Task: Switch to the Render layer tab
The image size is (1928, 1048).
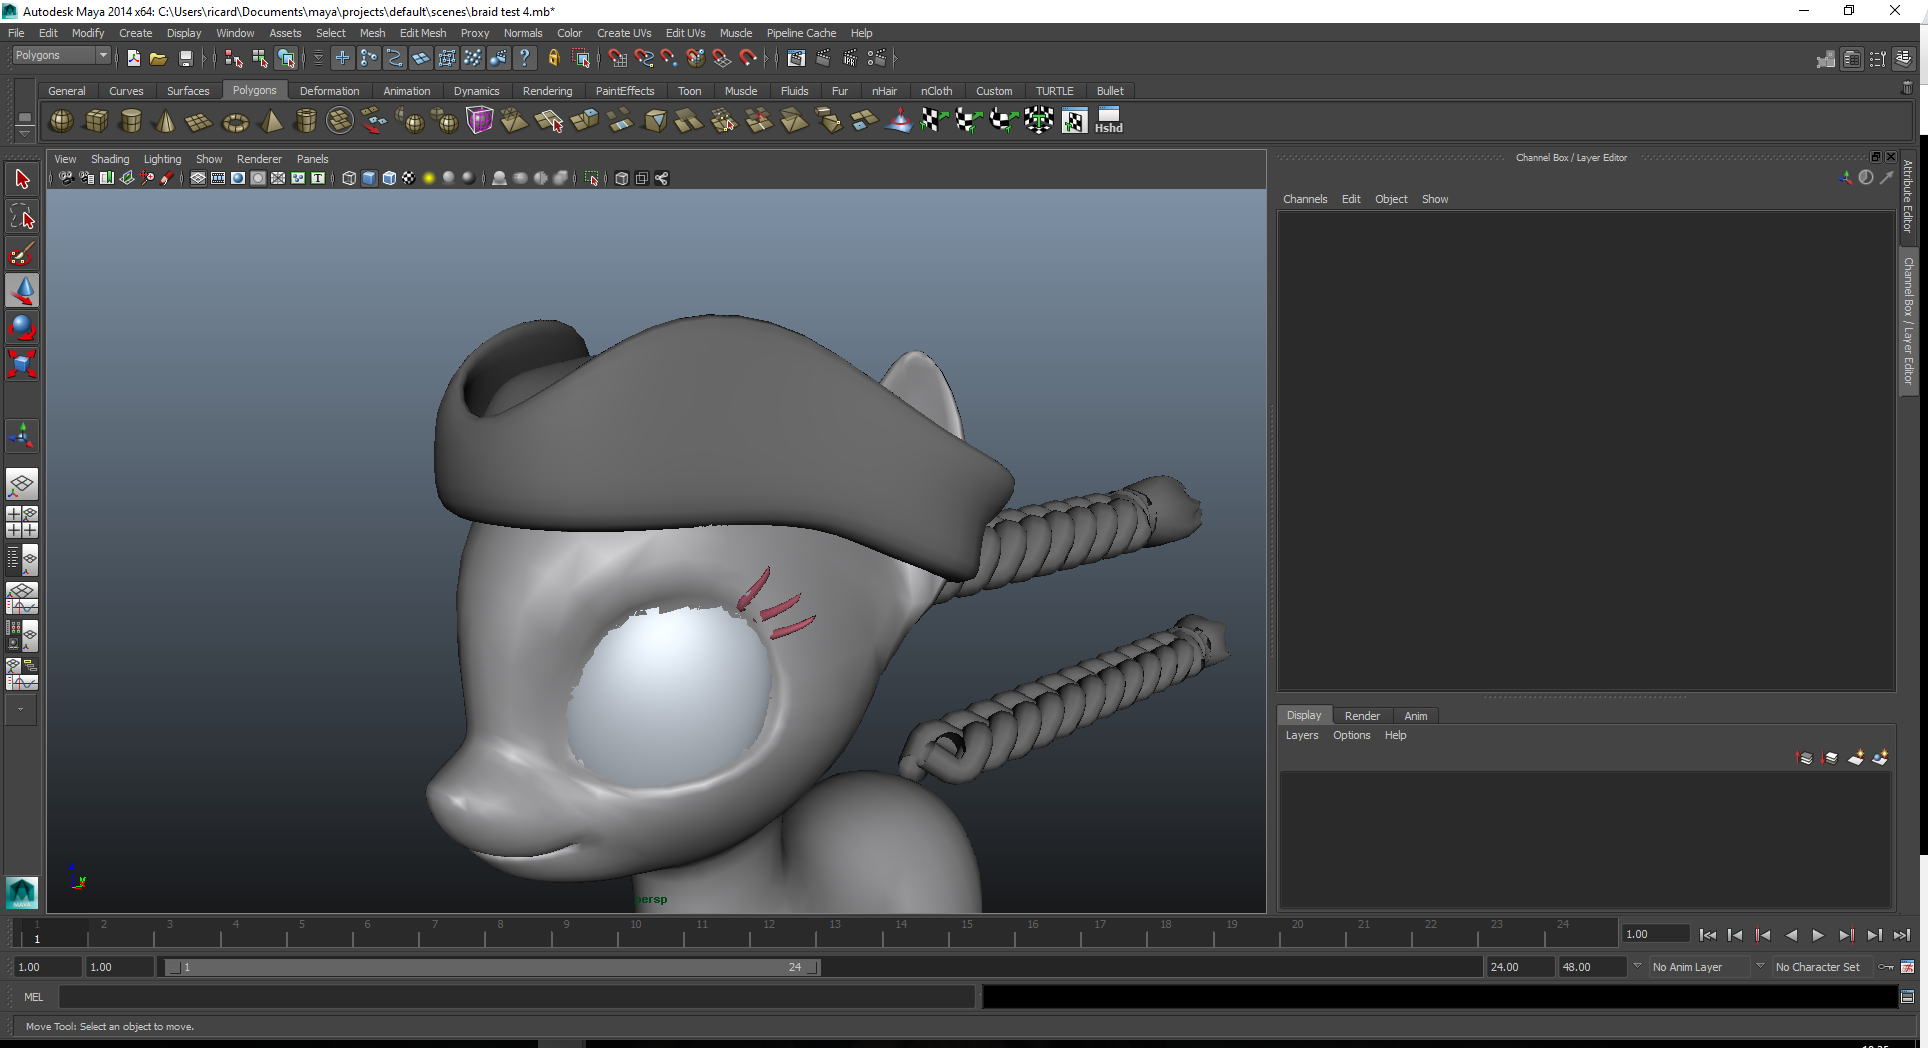Action: [x=1361, y=716]
